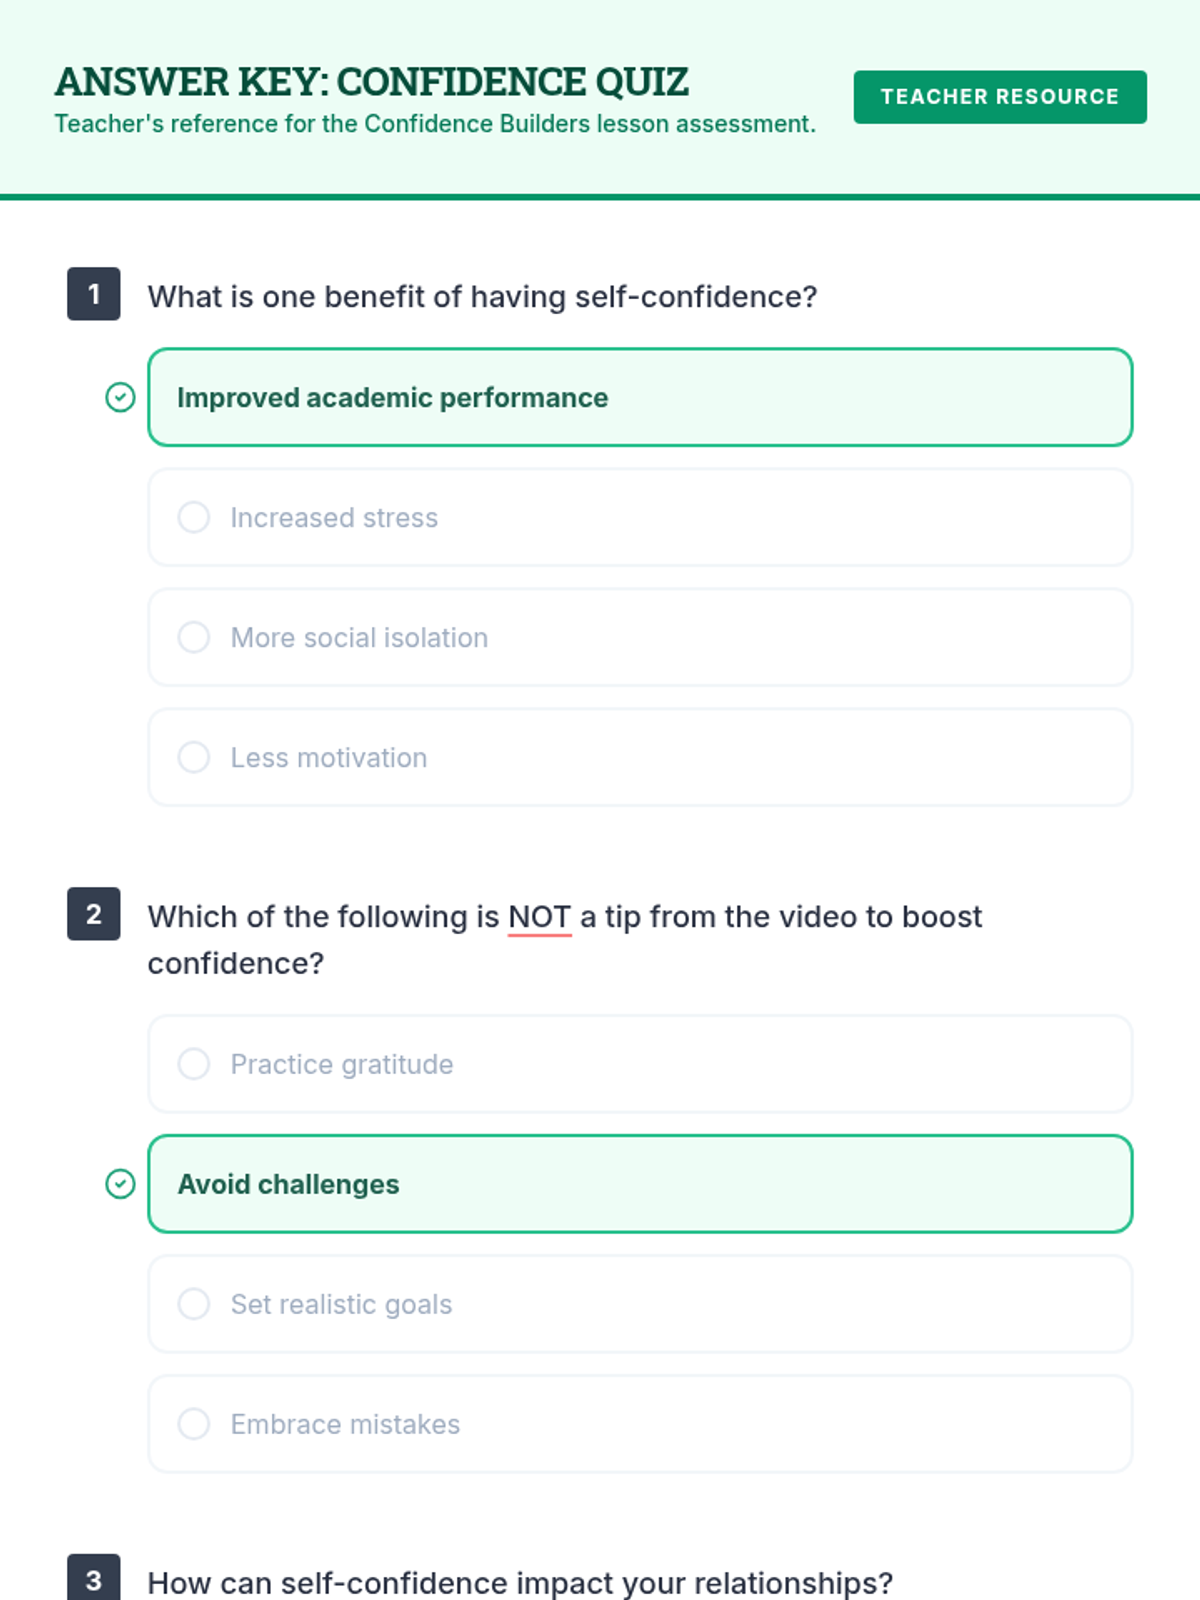The width and height of the screenshot is (1200, 1600).
Task: Select the Practice gratitude radio button
Action: [x=194, y=1064]
